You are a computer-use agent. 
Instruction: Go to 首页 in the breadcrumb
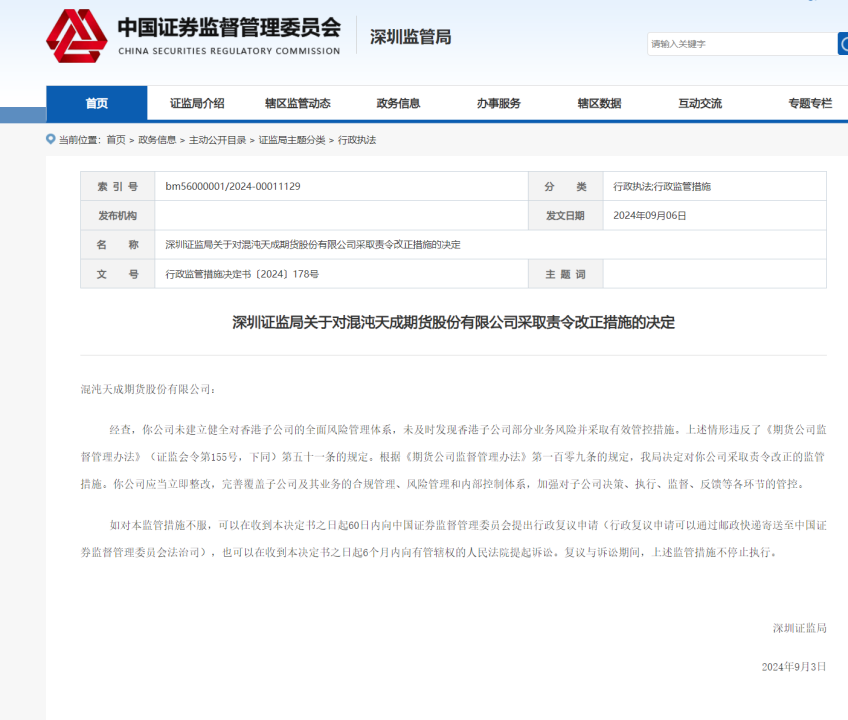[x=116, y=140]
